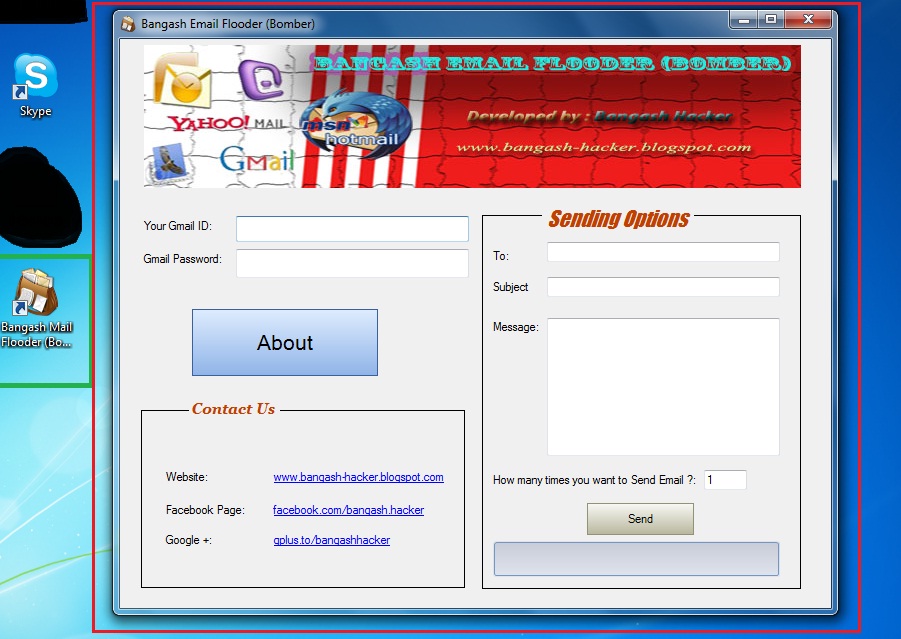
Task: Click the To recipient field
Action: point(662,251)
